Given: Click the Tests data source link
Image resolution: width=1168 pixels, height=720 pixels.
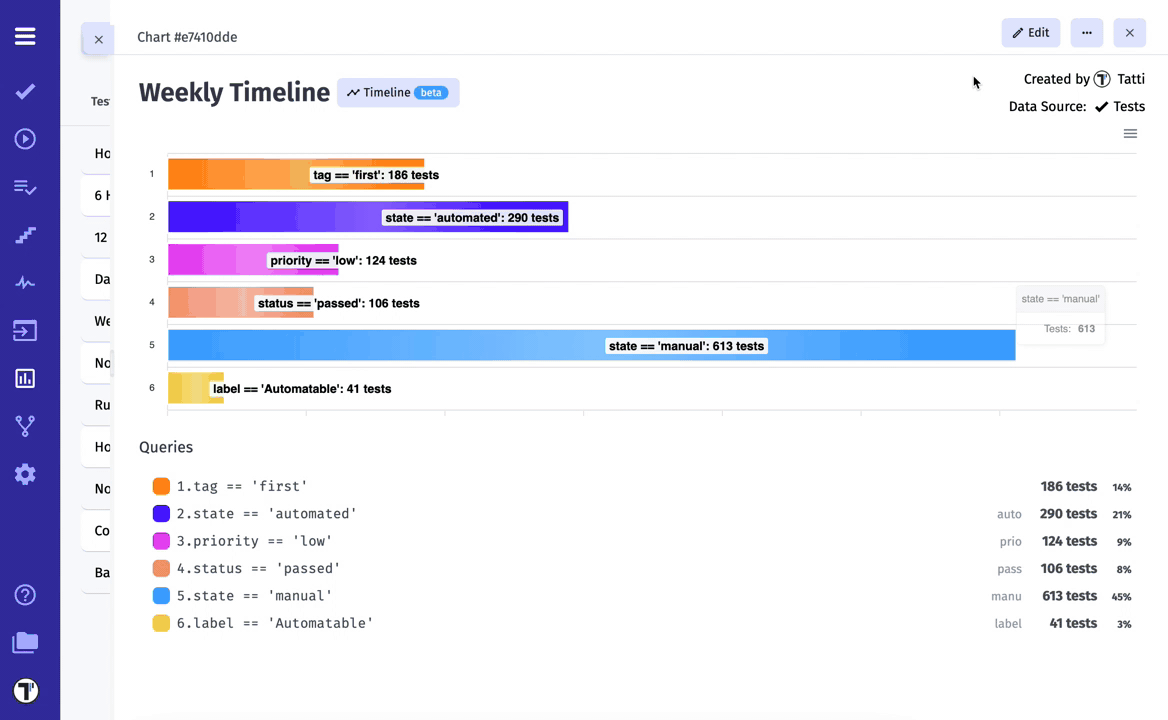Looking at the screenshot, I should coord(1120,106).
